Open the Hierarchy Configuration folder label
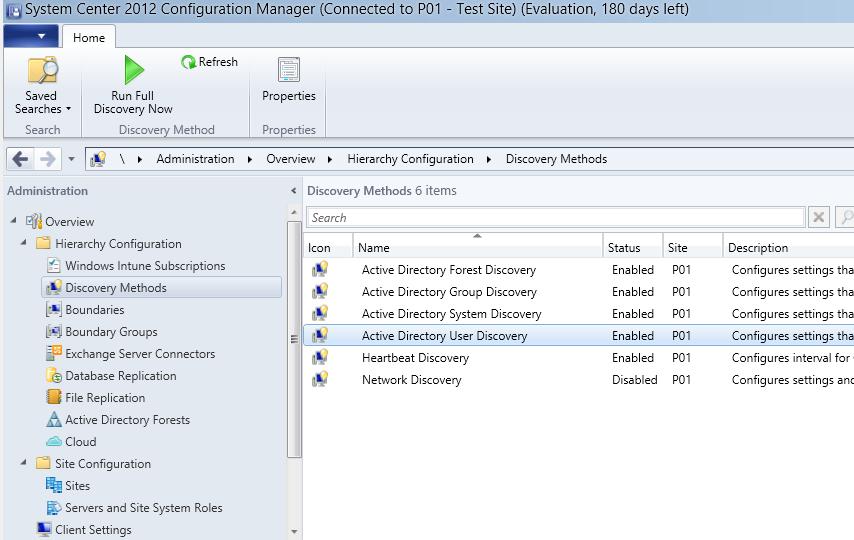Screen dimensions: 854x540 coord(118,244)
